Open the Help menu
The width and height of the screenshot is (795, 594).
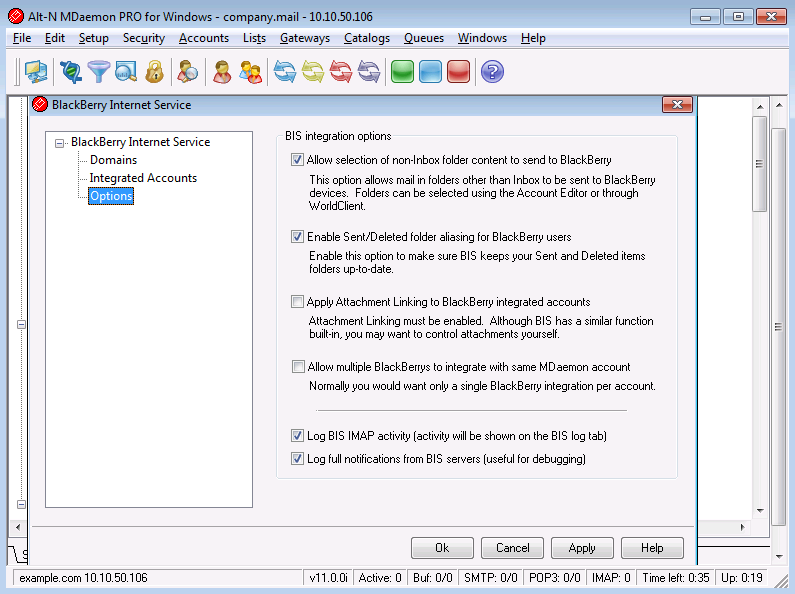coord(533,38)
